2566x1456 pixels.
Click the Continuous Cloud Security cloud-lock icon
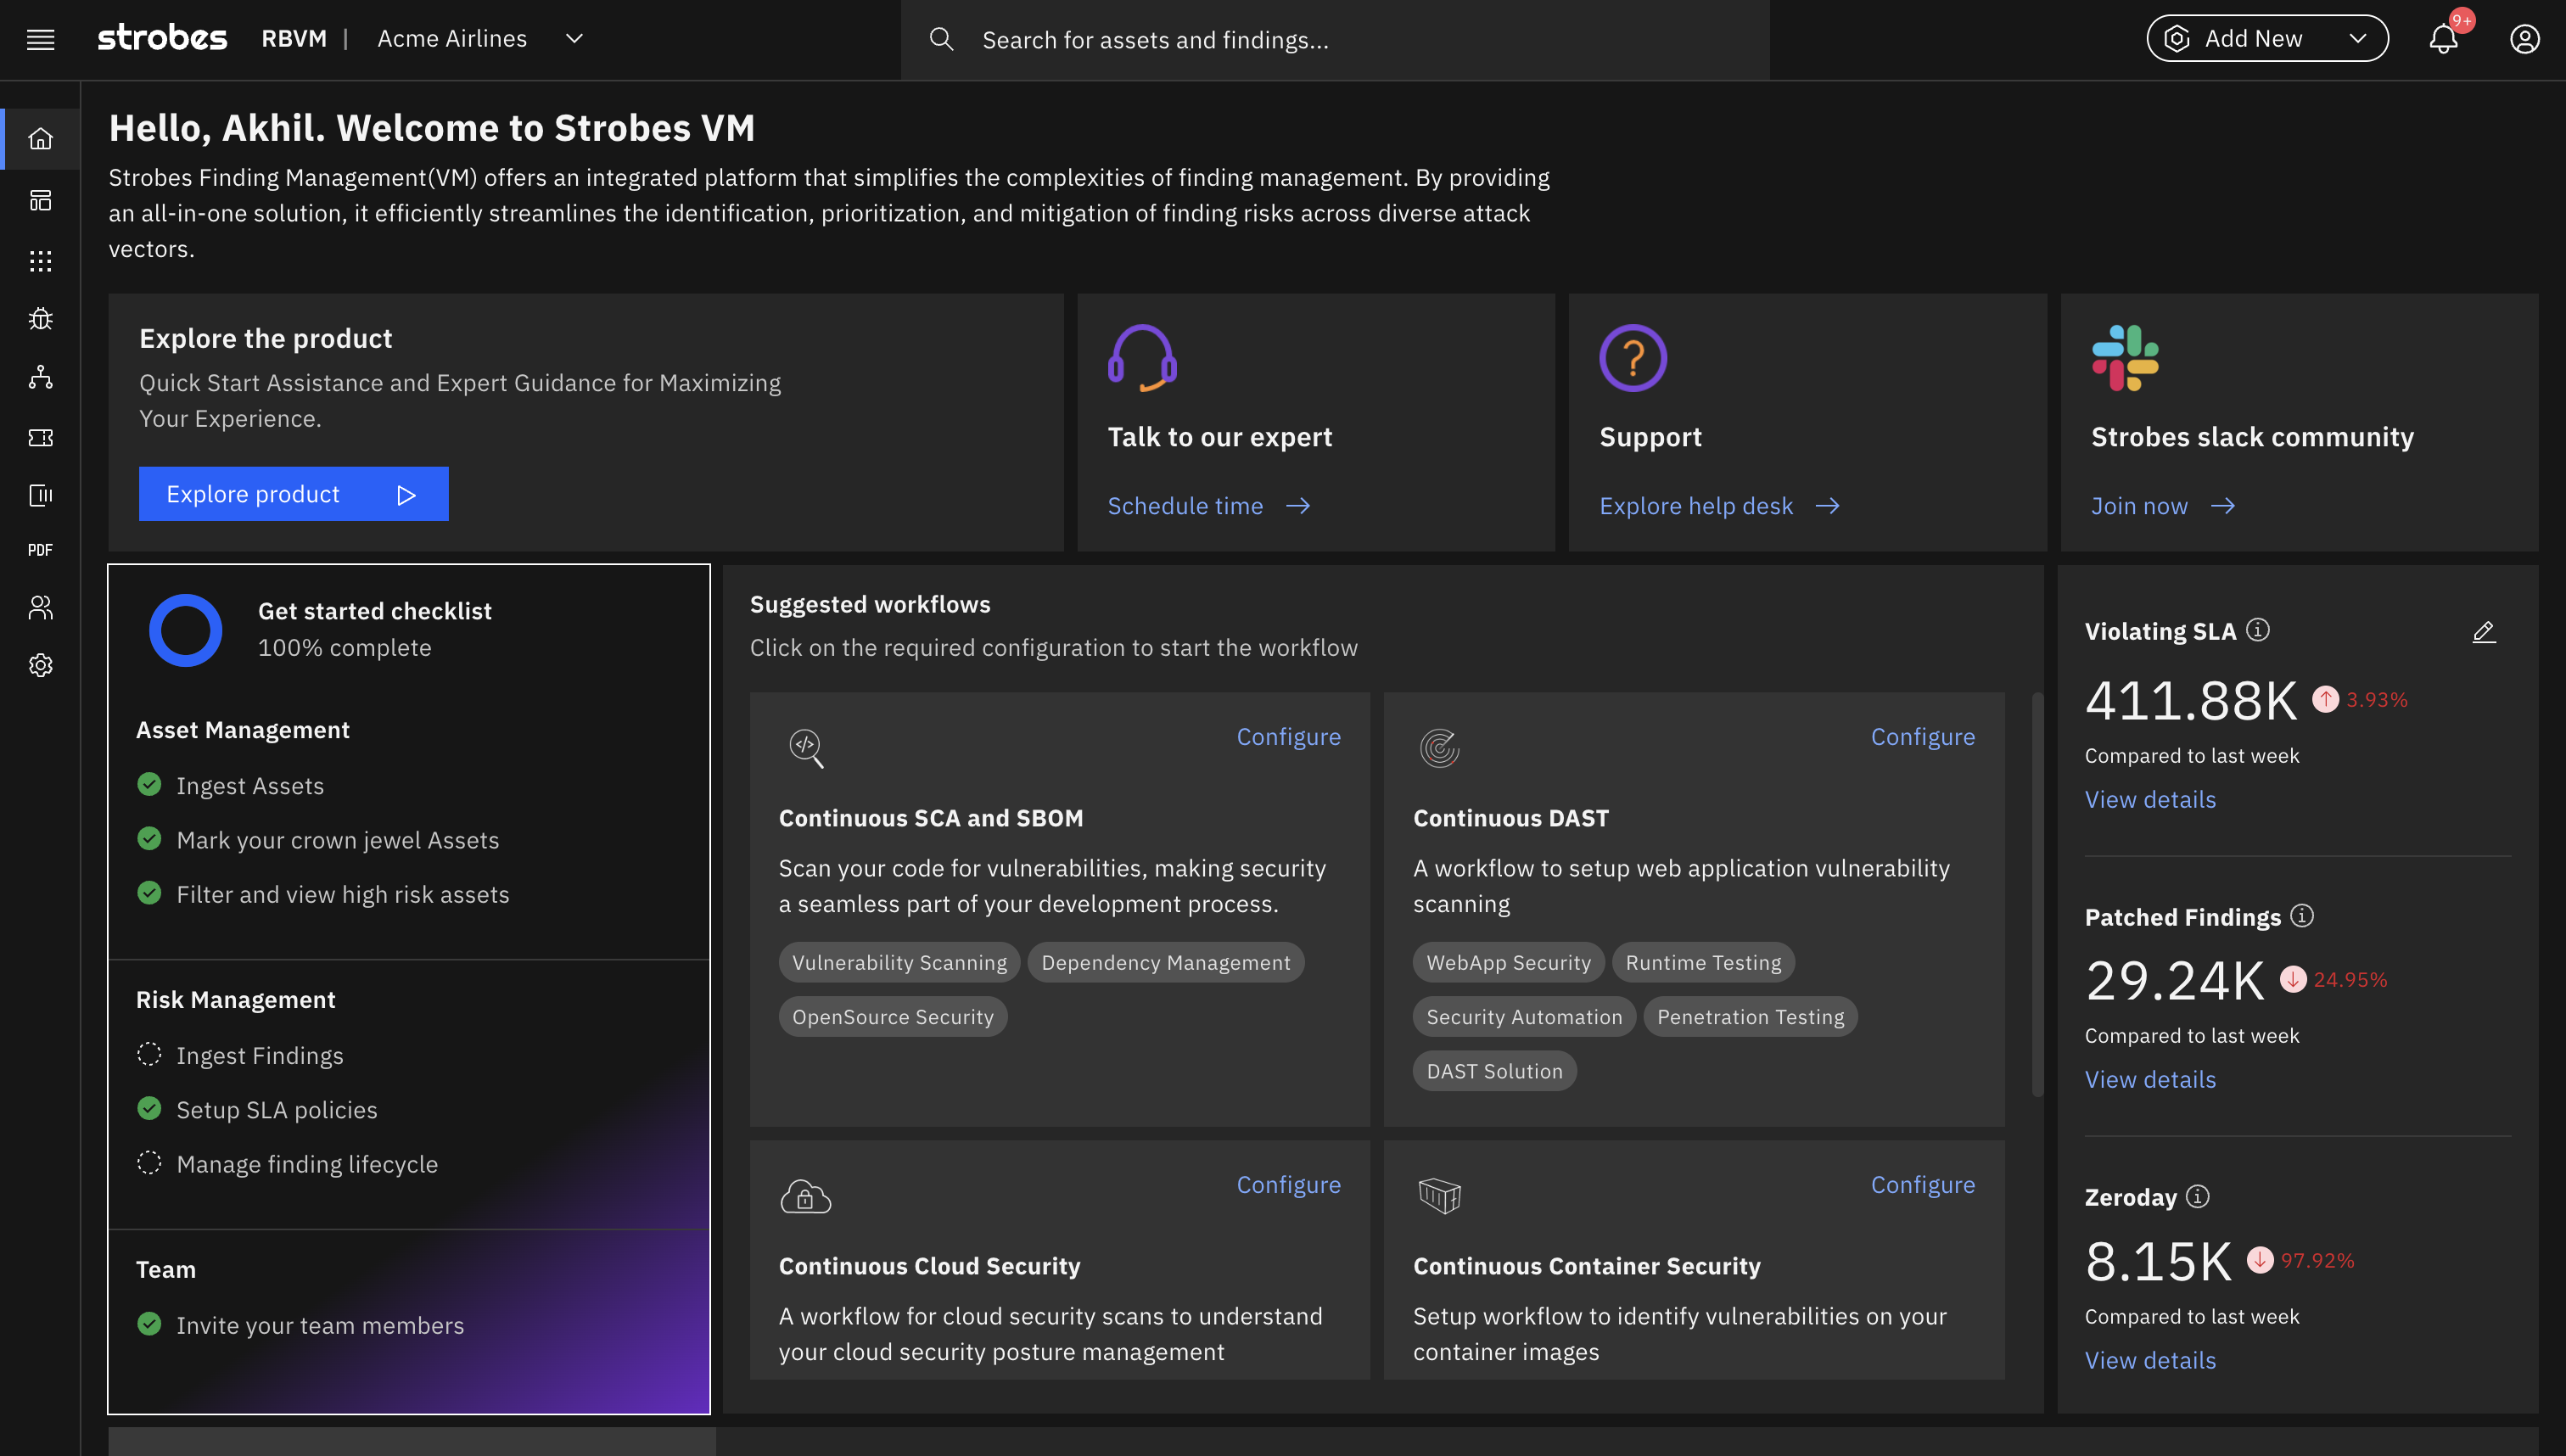[x=806, y=1196]
